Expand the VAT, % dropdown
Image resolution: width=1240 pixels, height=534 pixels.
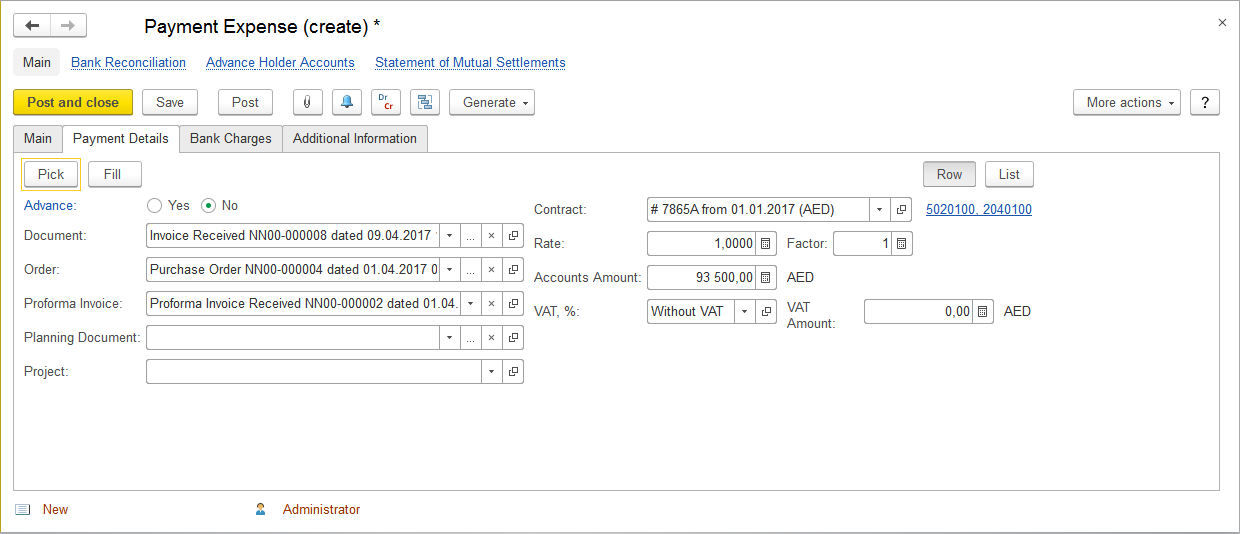pyautogui.click(x=743, y=312)
